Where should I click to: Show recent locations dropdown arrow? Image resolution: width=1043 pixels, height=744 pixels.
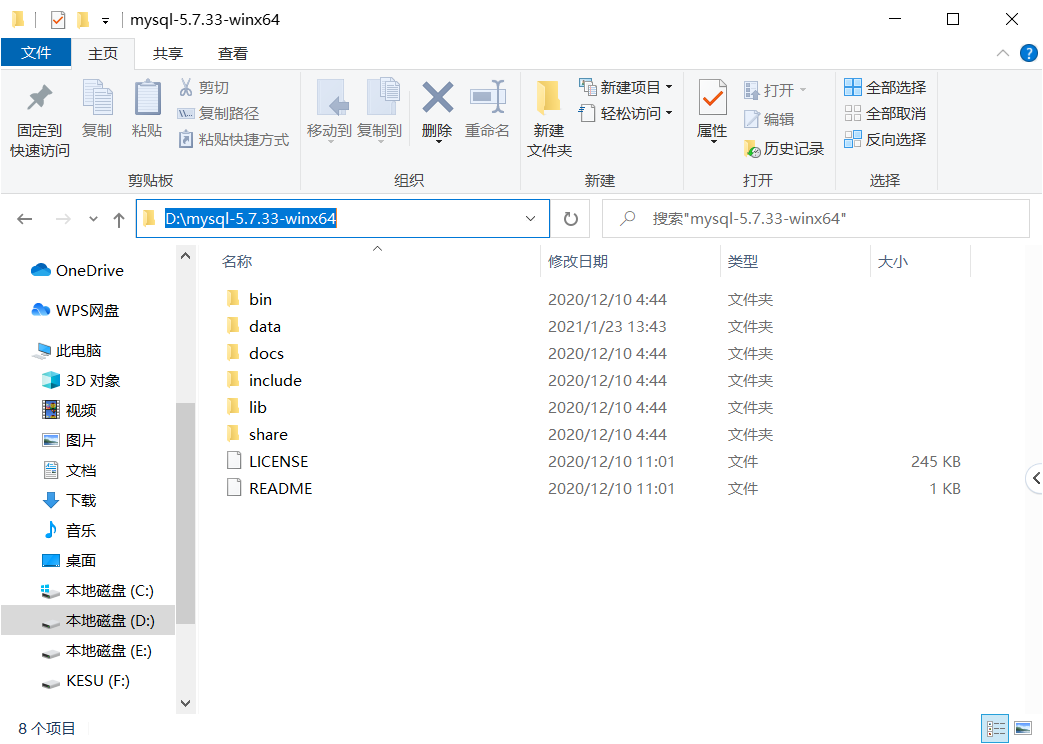pos(93,219)
